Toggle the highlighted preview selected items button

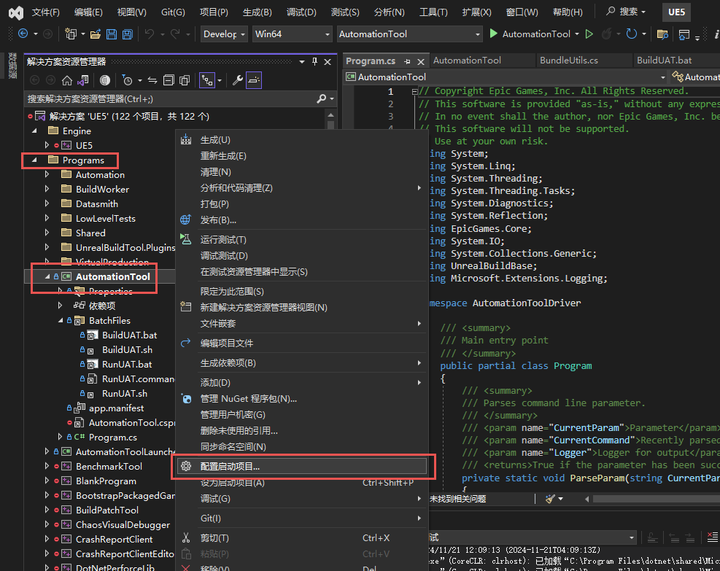[254, 80]
